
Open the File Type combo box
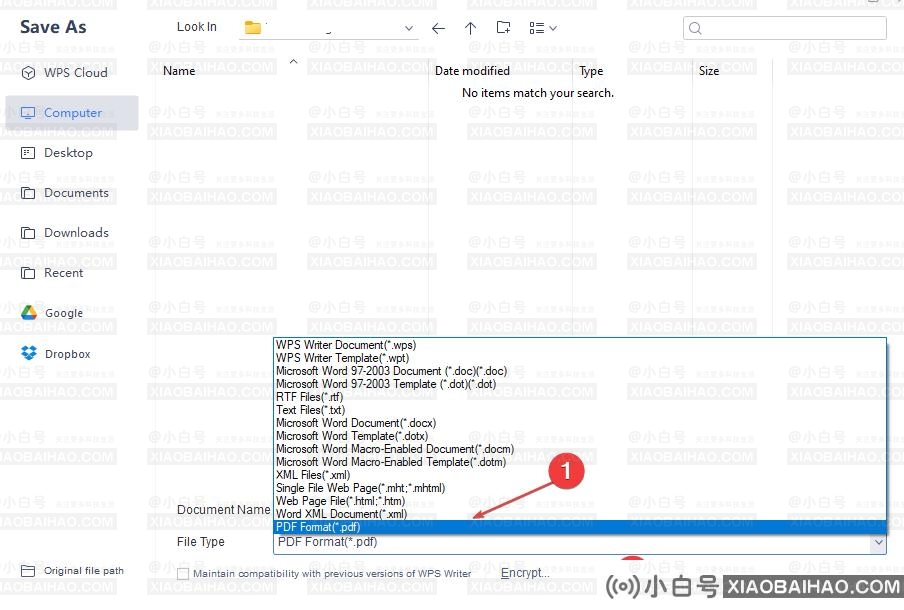pos(579,543)
